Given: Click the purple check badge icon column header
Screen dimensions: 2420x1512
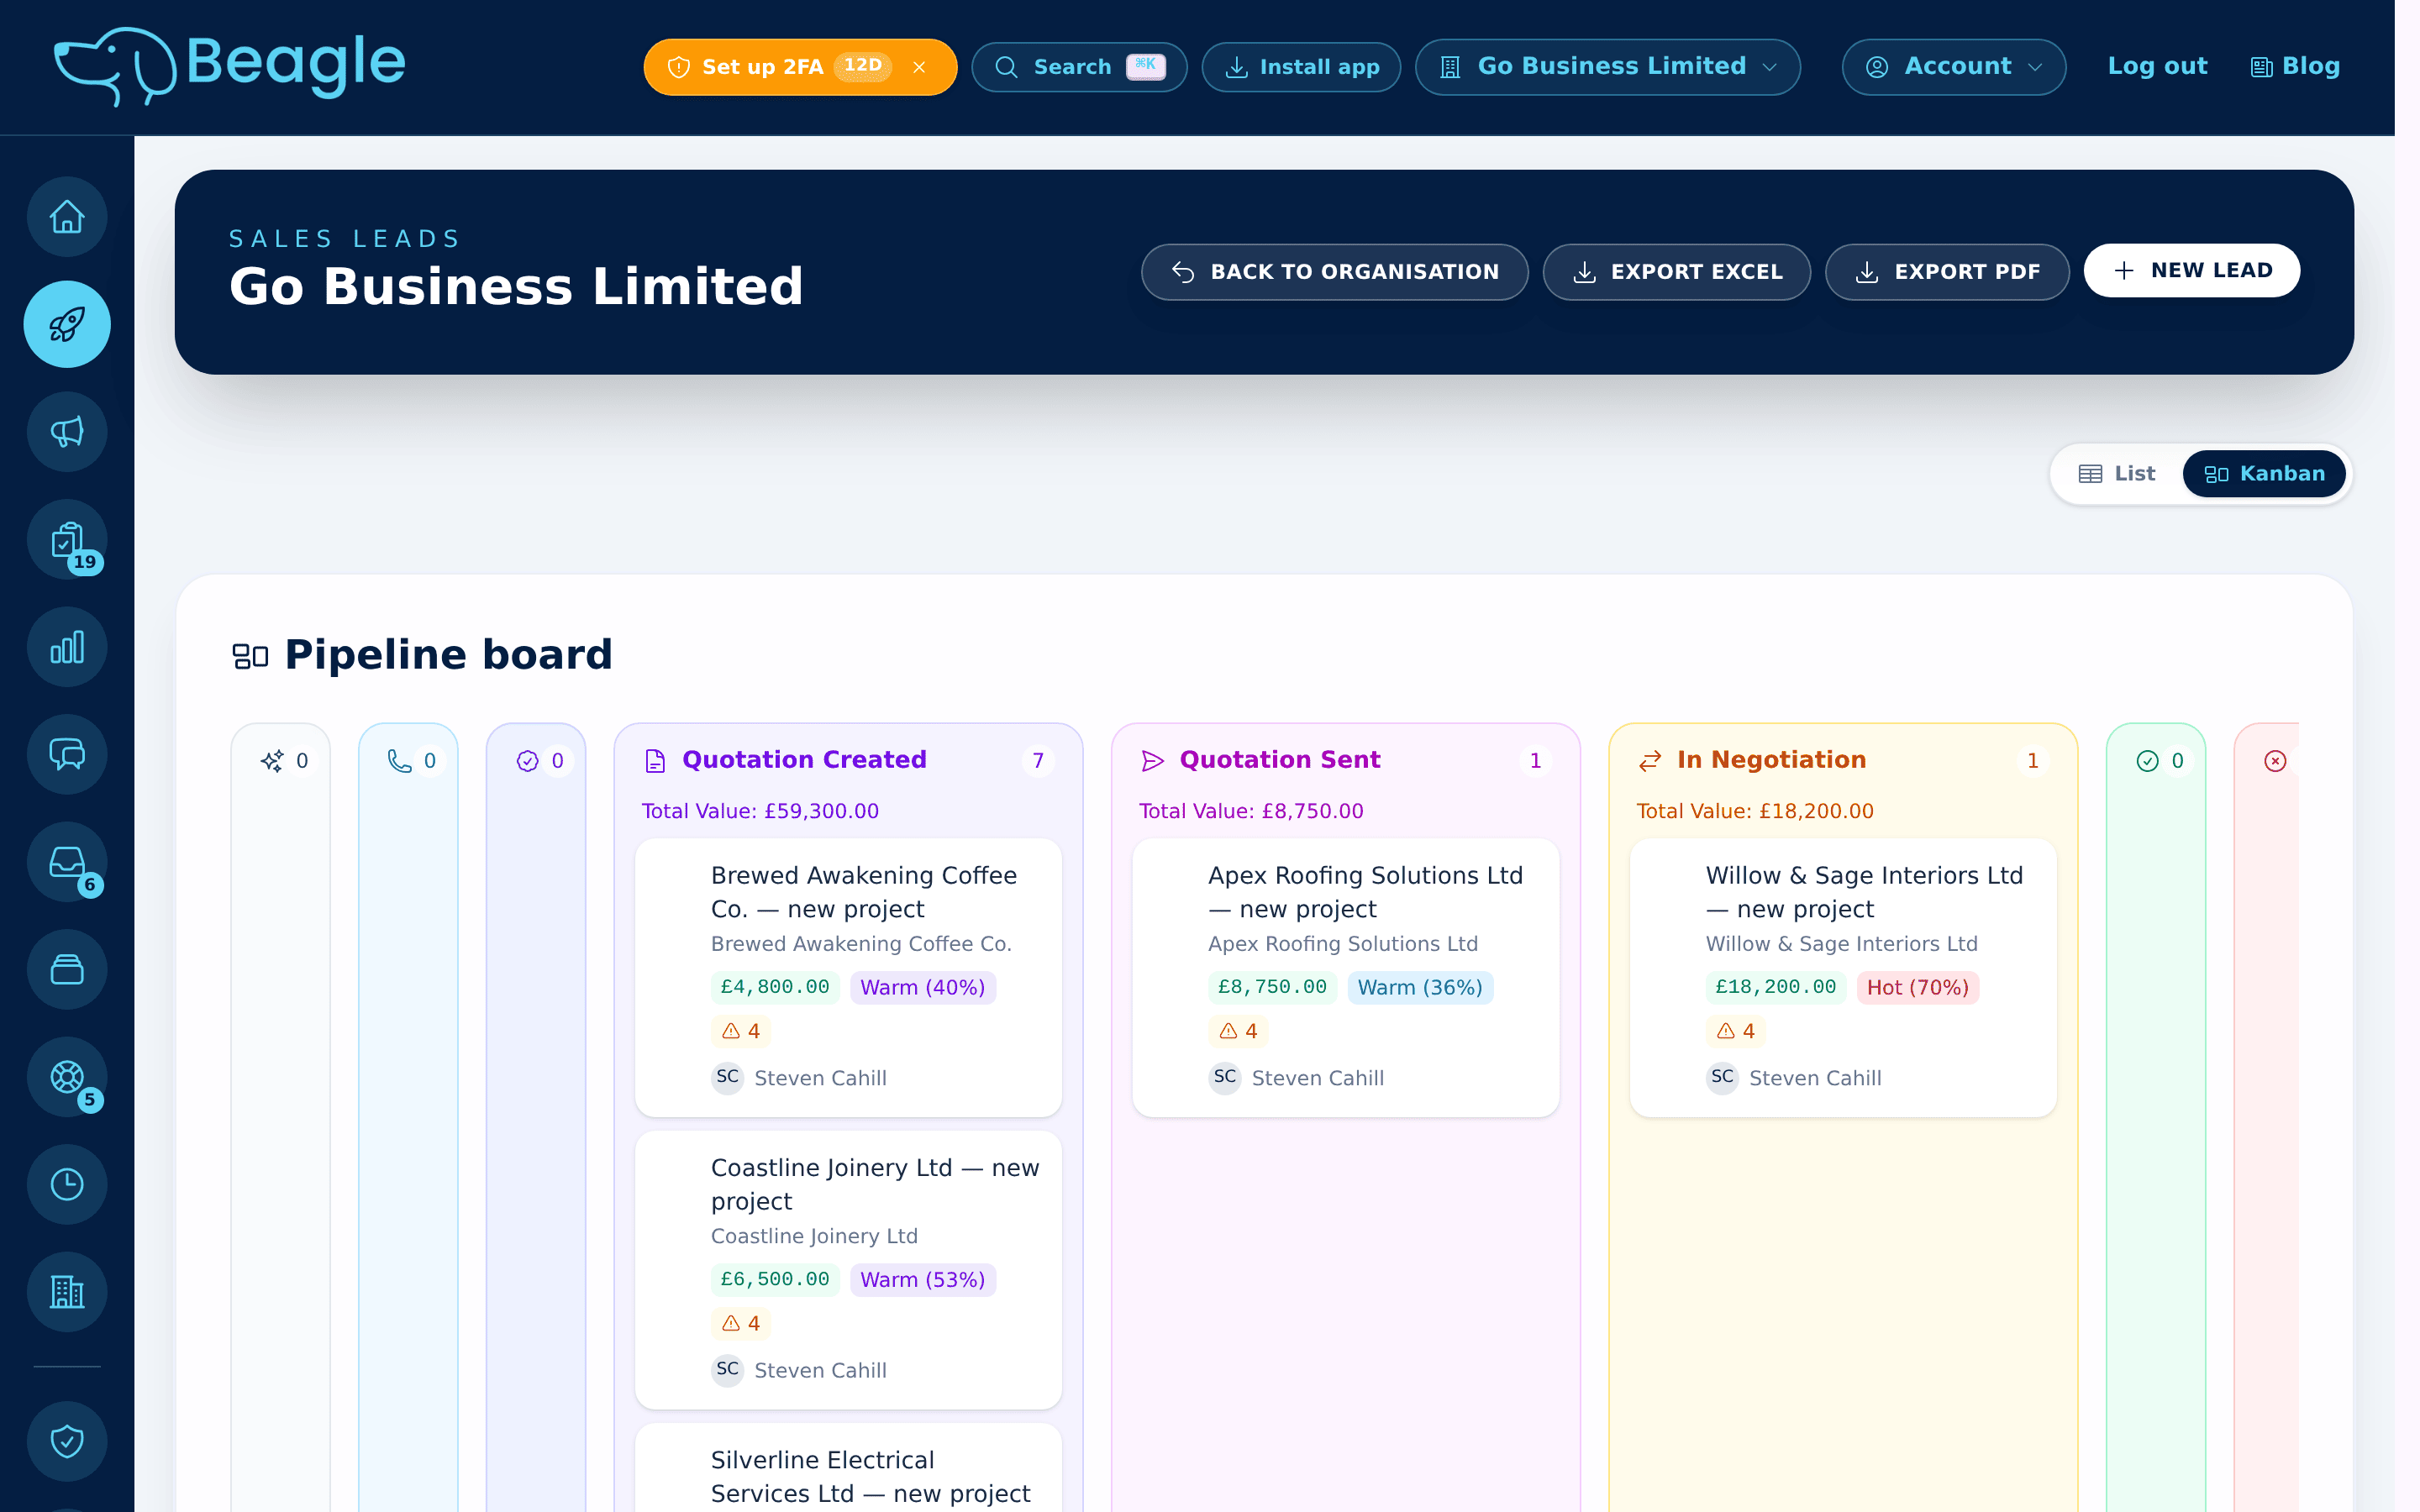Looking at the screenshot, I should 527,761.
